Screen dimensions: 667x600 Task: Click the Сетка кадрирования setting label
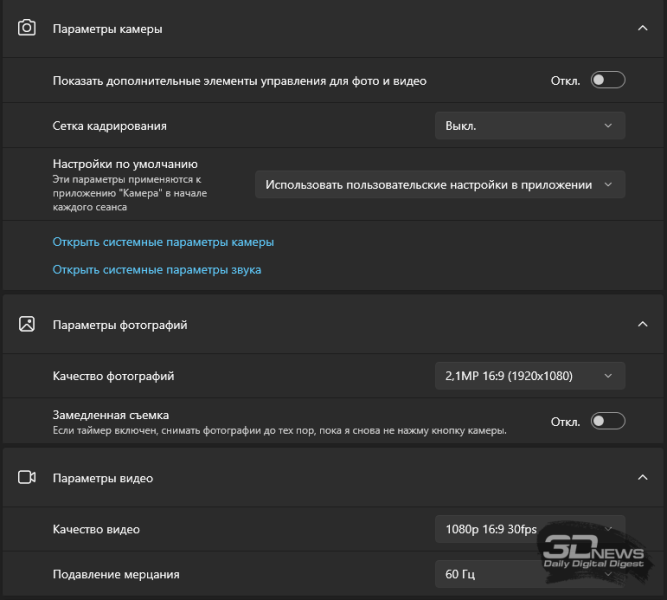coord(110,126)
